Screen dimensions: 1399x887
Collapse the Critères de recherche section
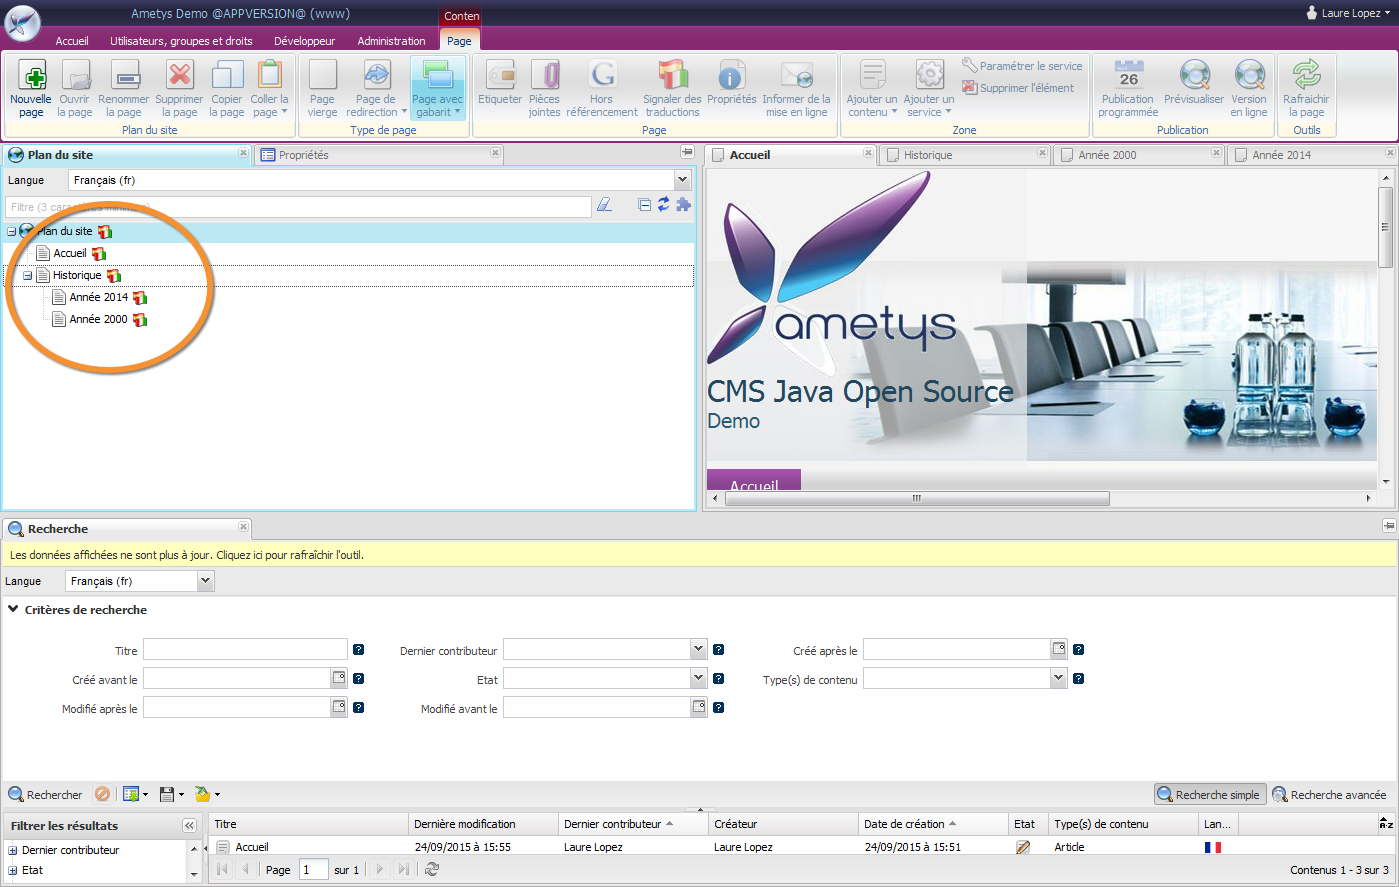point(14,609)
